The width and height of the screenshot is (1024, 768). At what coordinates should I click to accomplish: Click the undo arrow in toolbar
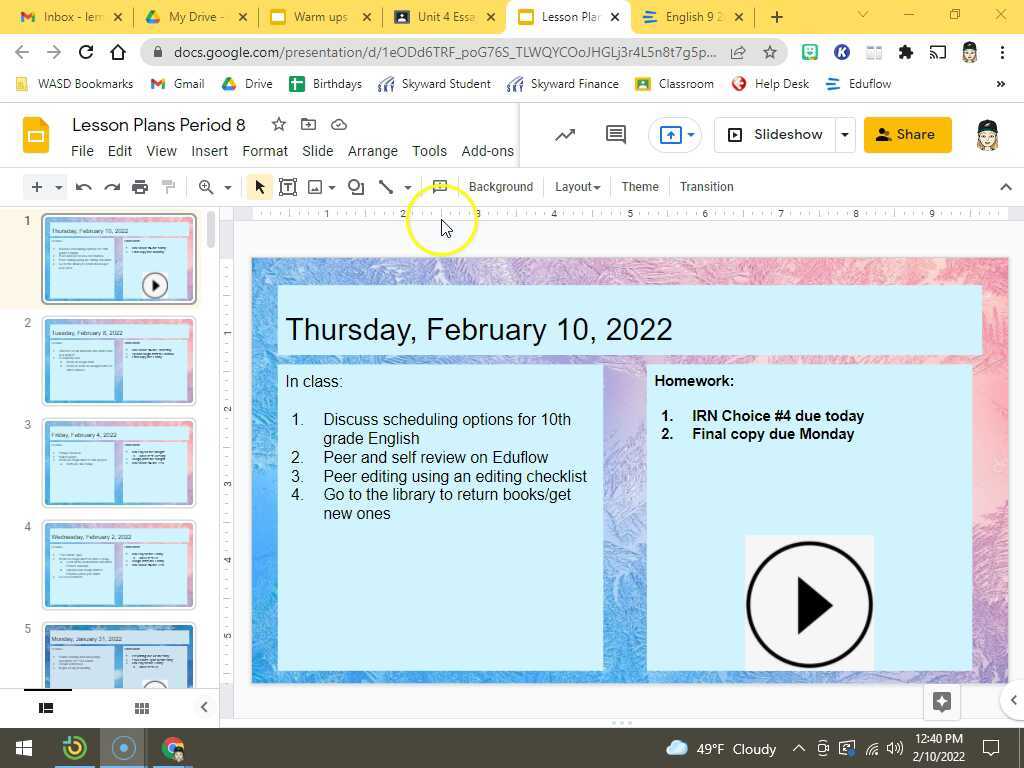pos(83,187)
